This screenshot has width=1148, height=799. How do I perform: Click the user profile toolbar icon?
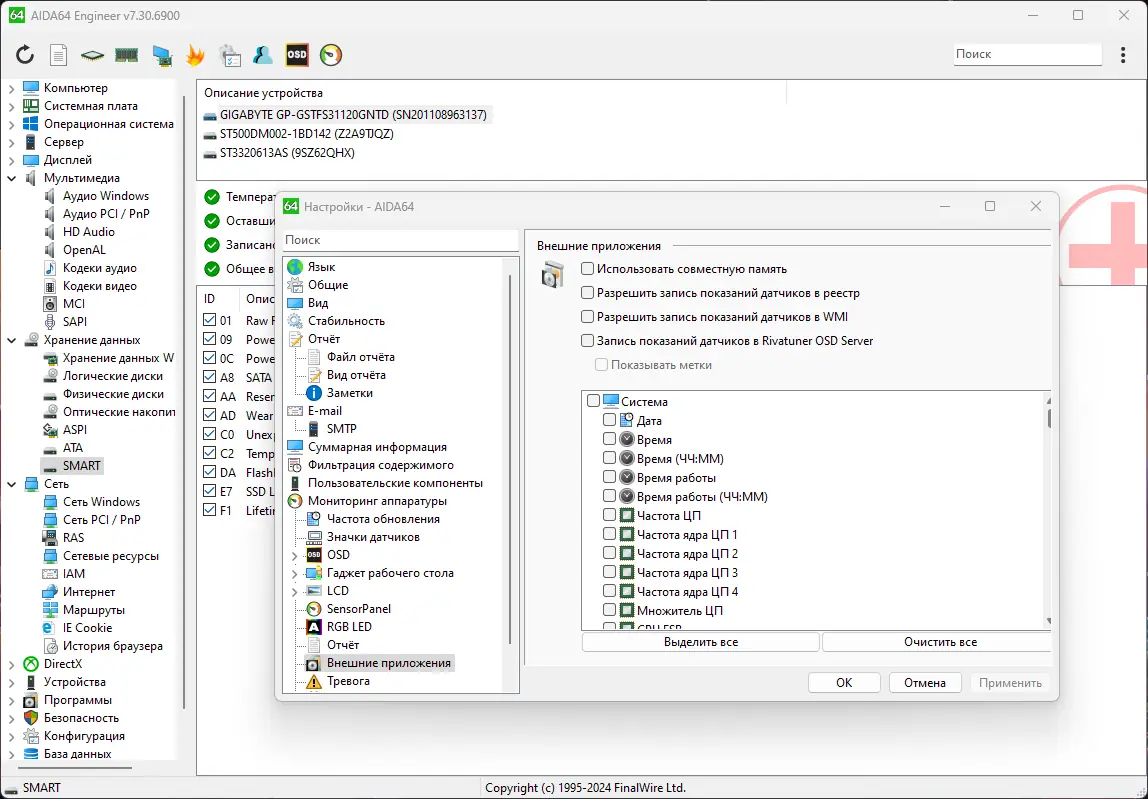(263, 55)
